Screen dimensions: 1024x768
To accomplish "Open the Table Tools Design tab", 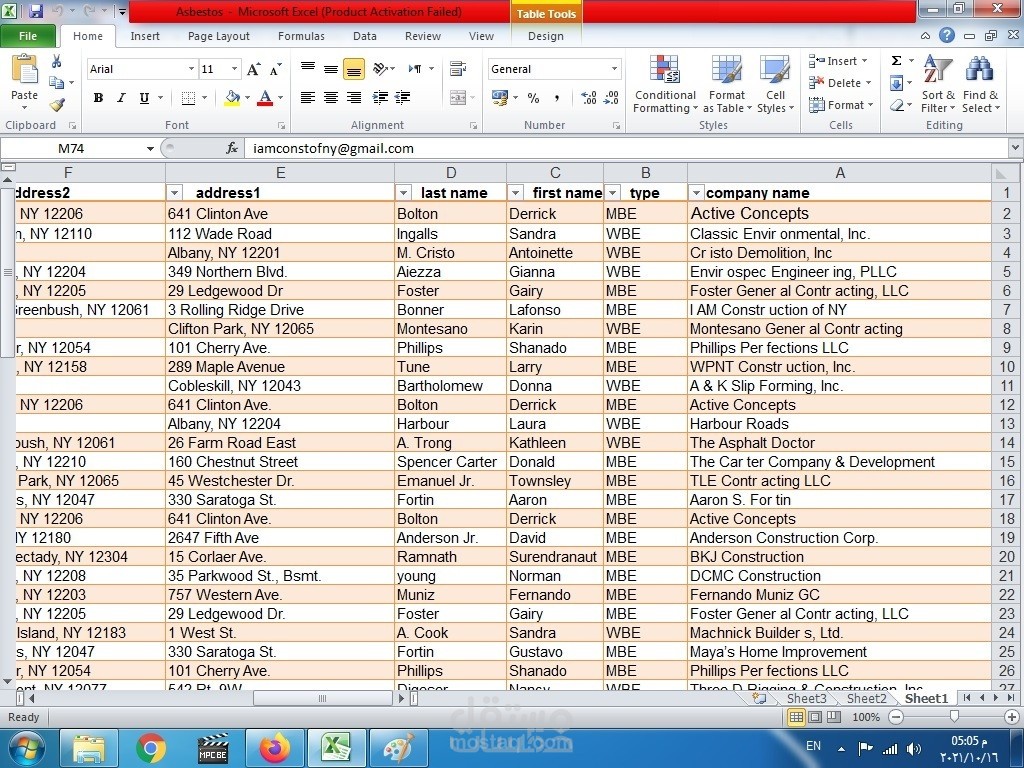I will 546,36.
